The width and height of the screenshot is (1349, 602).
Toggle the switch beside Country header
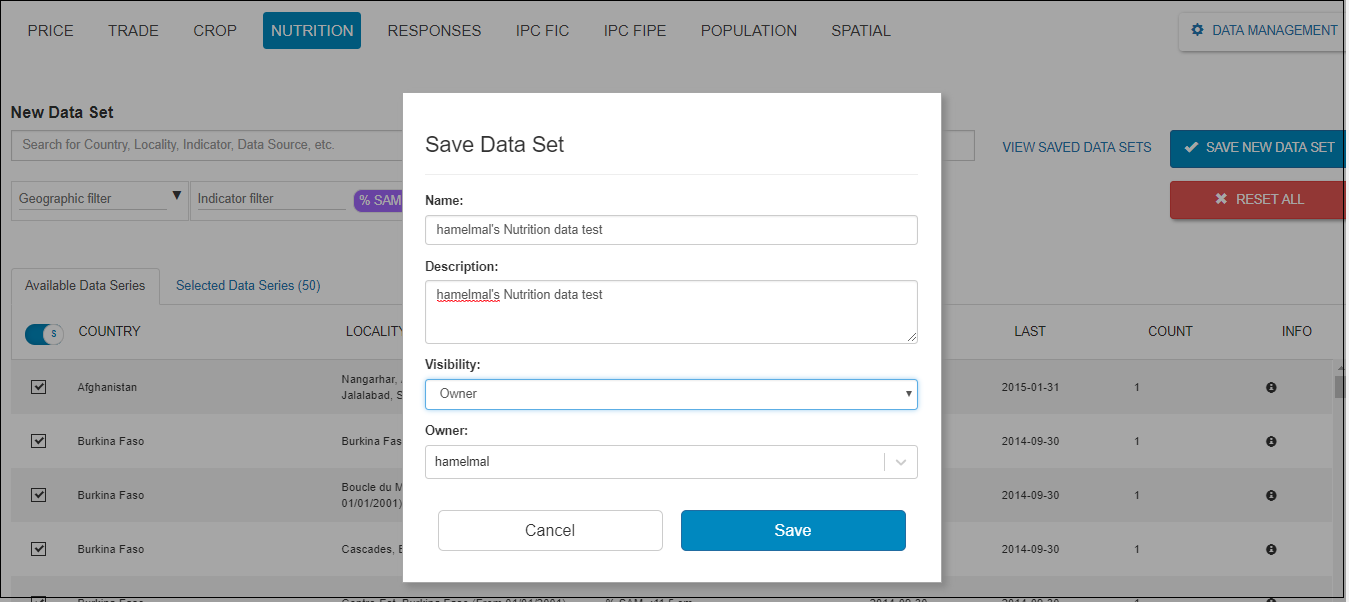pyautogui.click(x=44, y=333)
